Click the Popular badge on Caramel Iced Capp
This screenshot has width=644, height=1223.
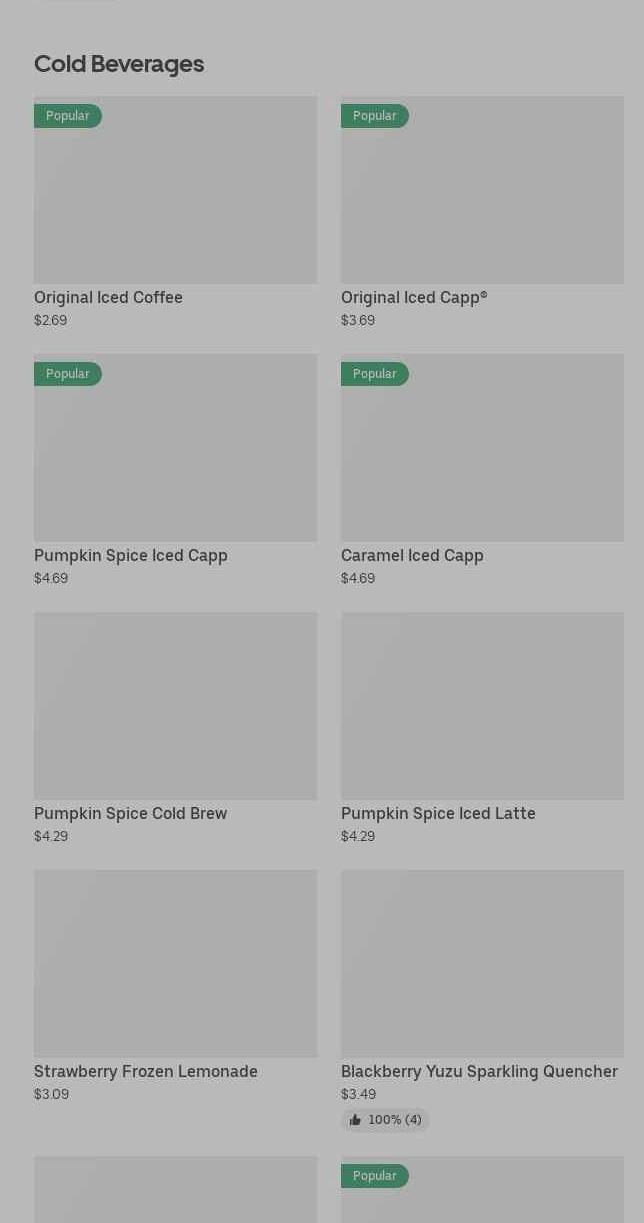point(375,374)
